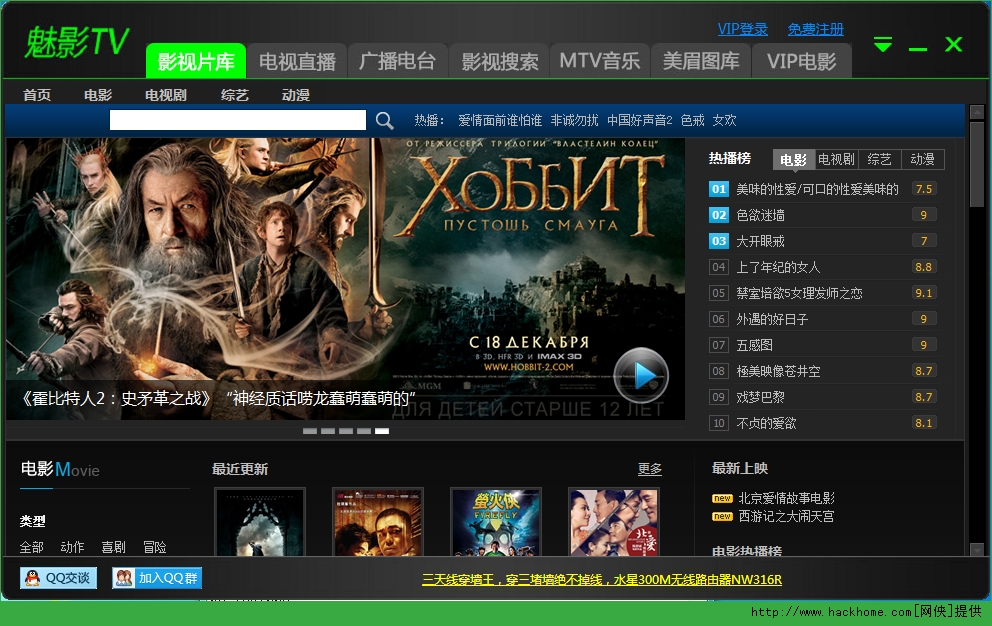Select the 动漫 tab in 热播榜

pyautogui.click(x=922, y=160)
